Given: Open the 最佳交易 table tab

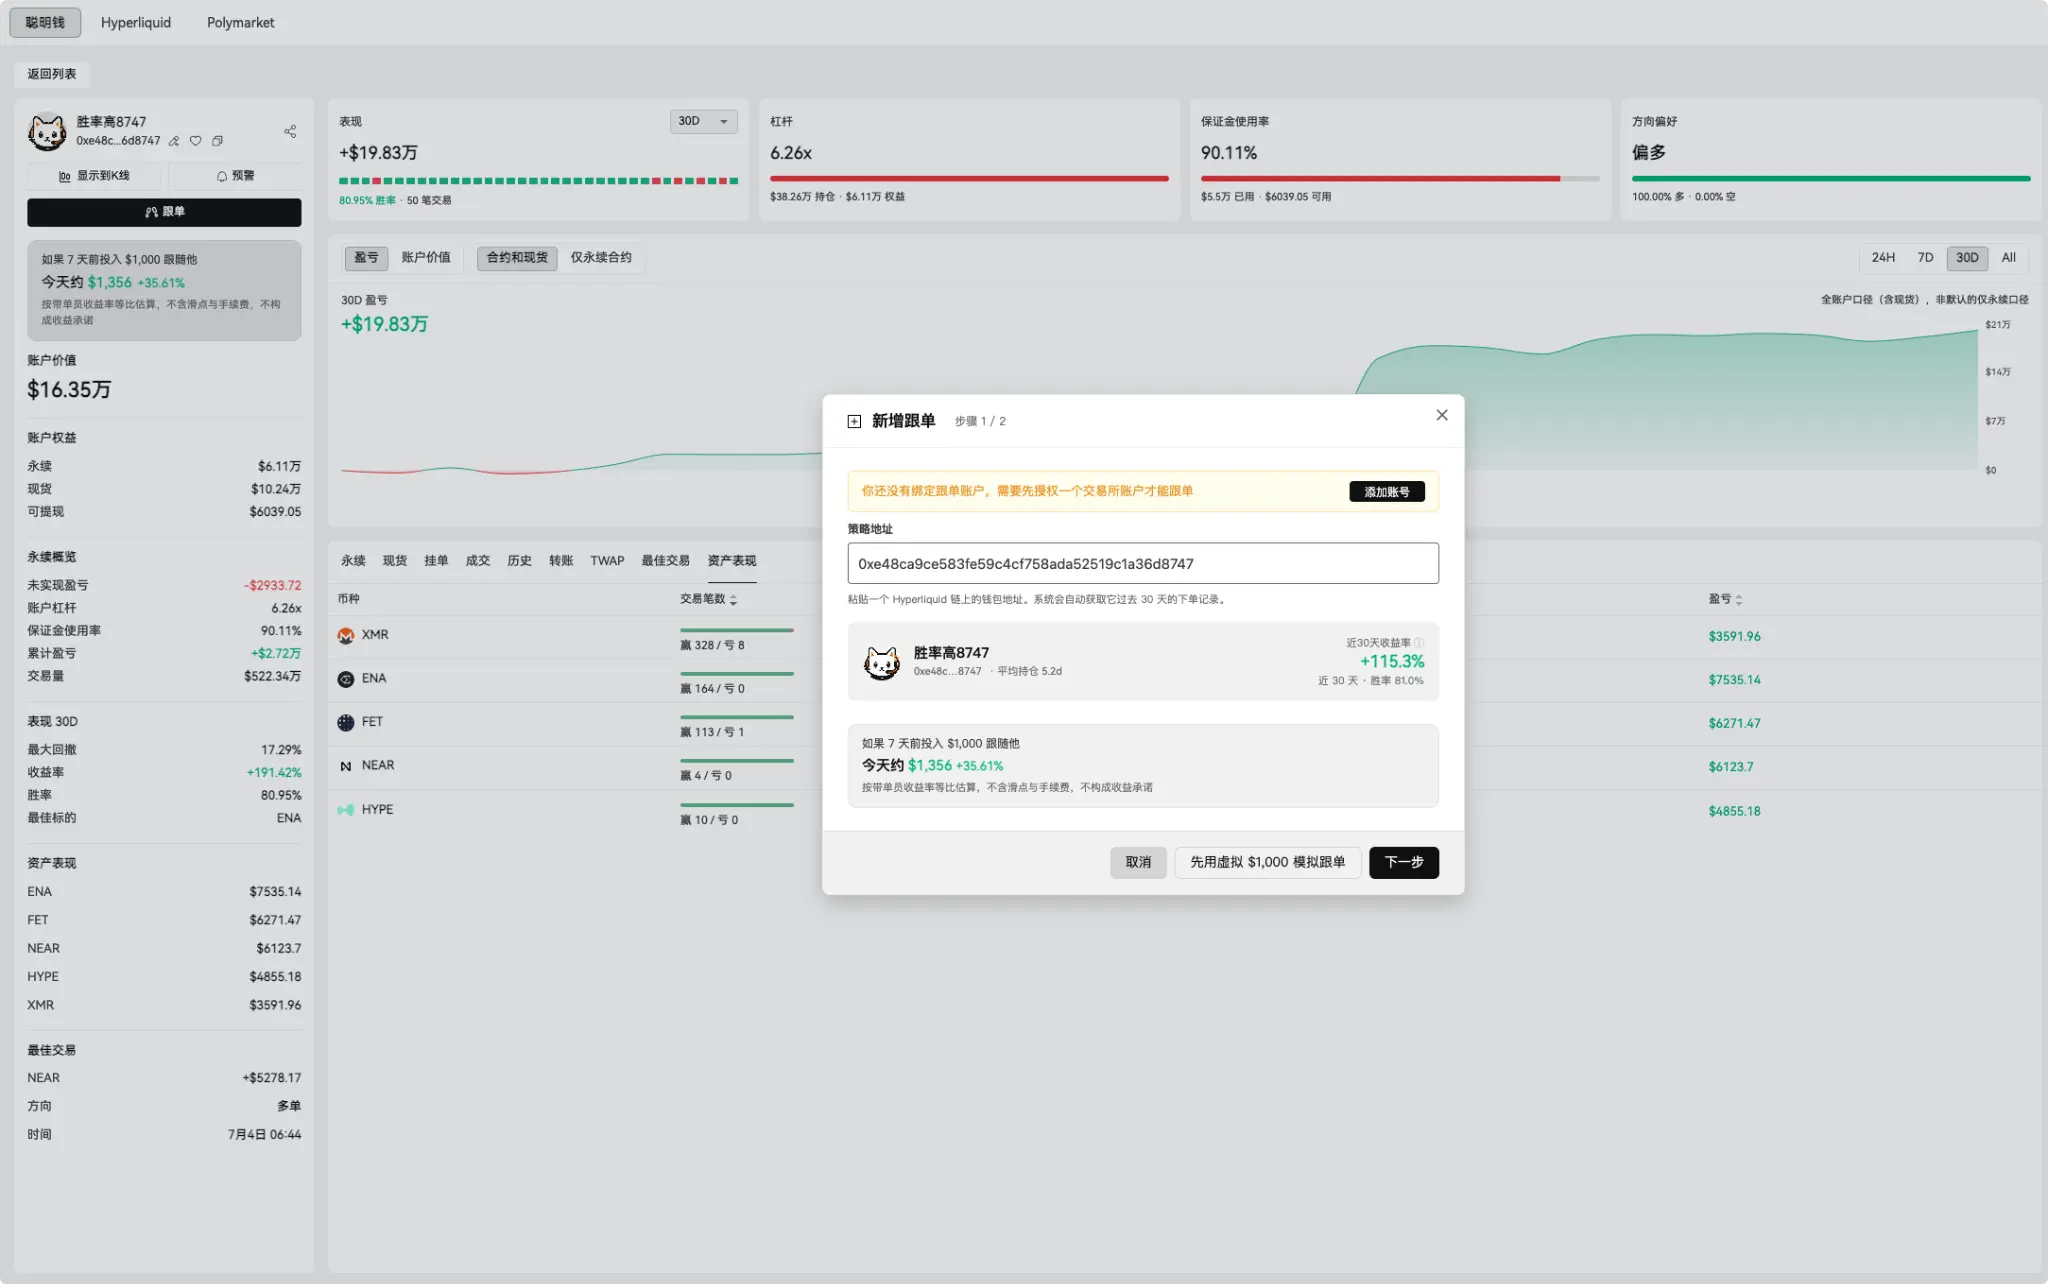Looking at the screenshot, I should pos(666,561).
